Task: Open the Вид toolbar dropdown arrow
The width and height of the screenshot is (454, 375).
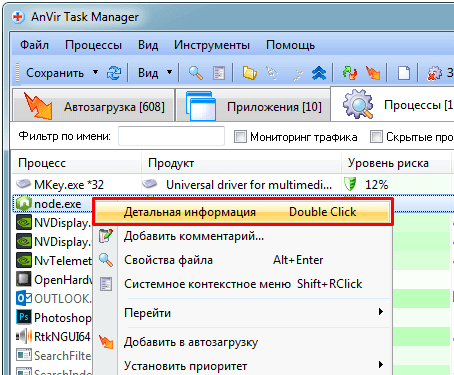Action: pos(170,72)
